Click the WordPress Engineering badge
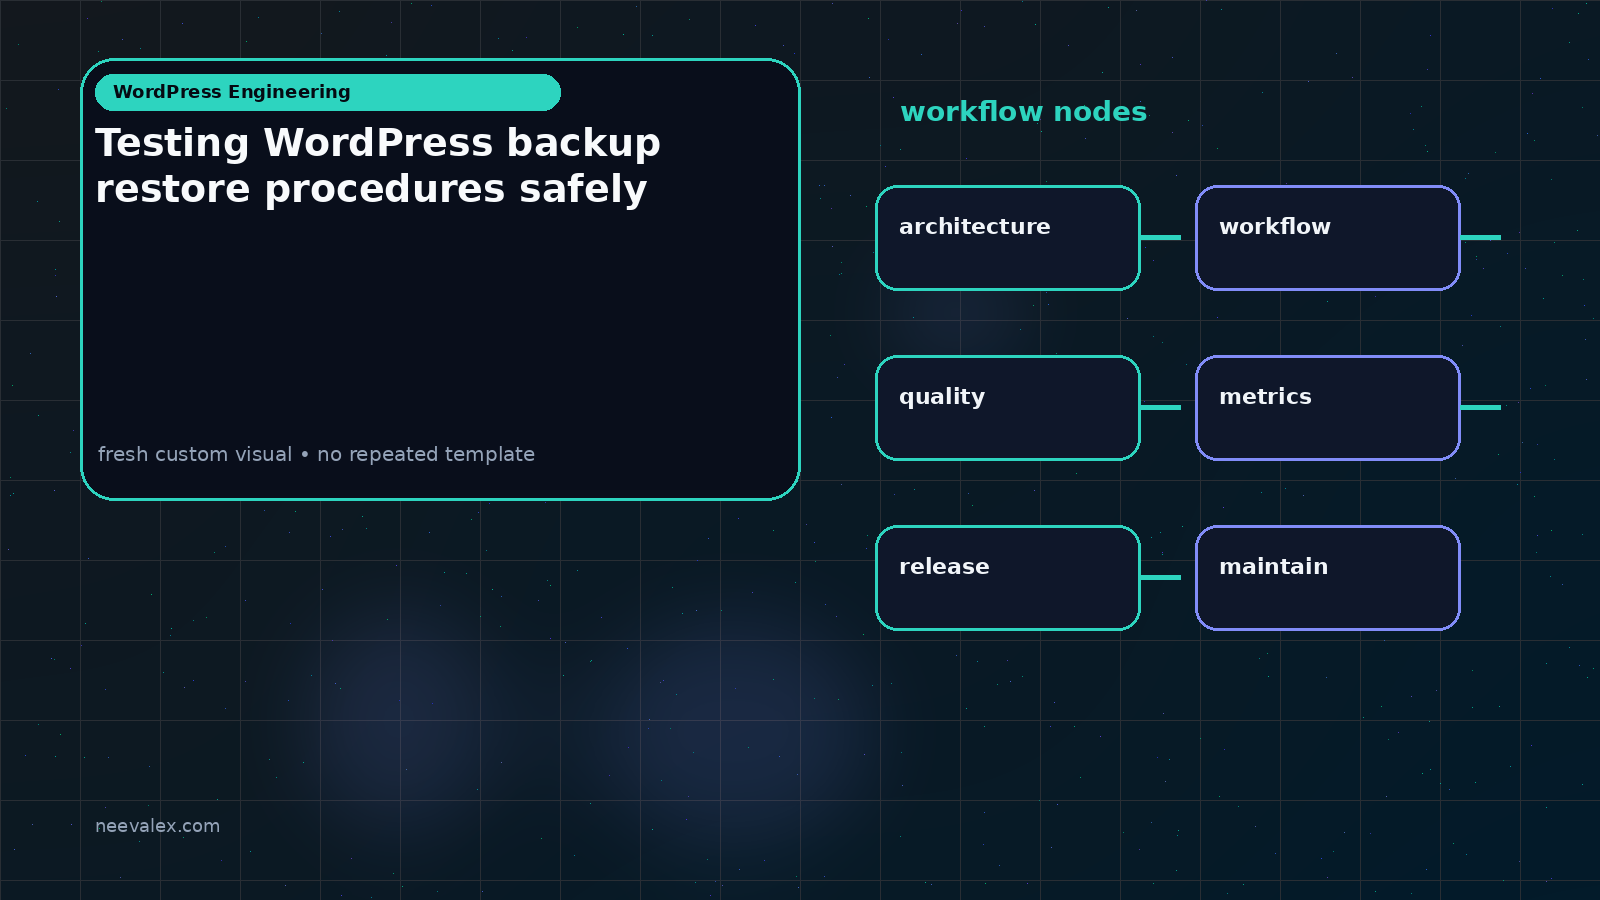1600x900 pixels. (328, 92)
